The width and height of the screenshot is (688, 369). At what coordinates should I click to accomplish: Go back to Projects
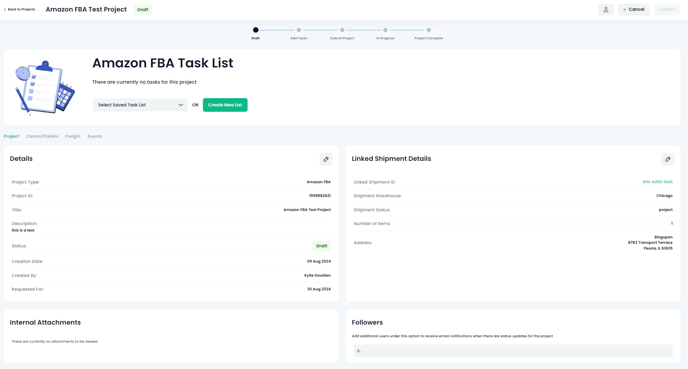[19, 9]
